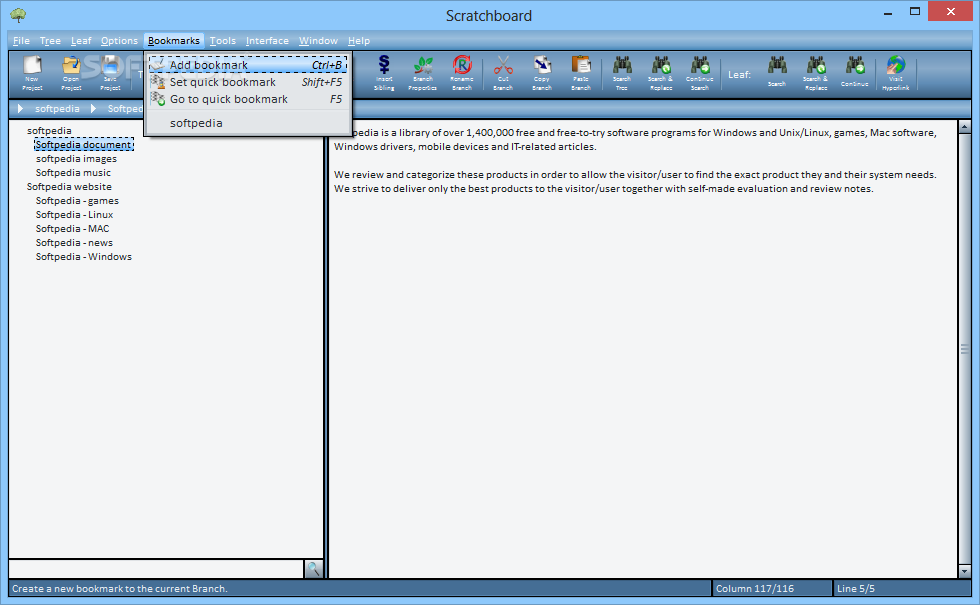Viewport: 980px width, 605px height.
Task: Open the Window menu
Action: click(x=318, y=41)
